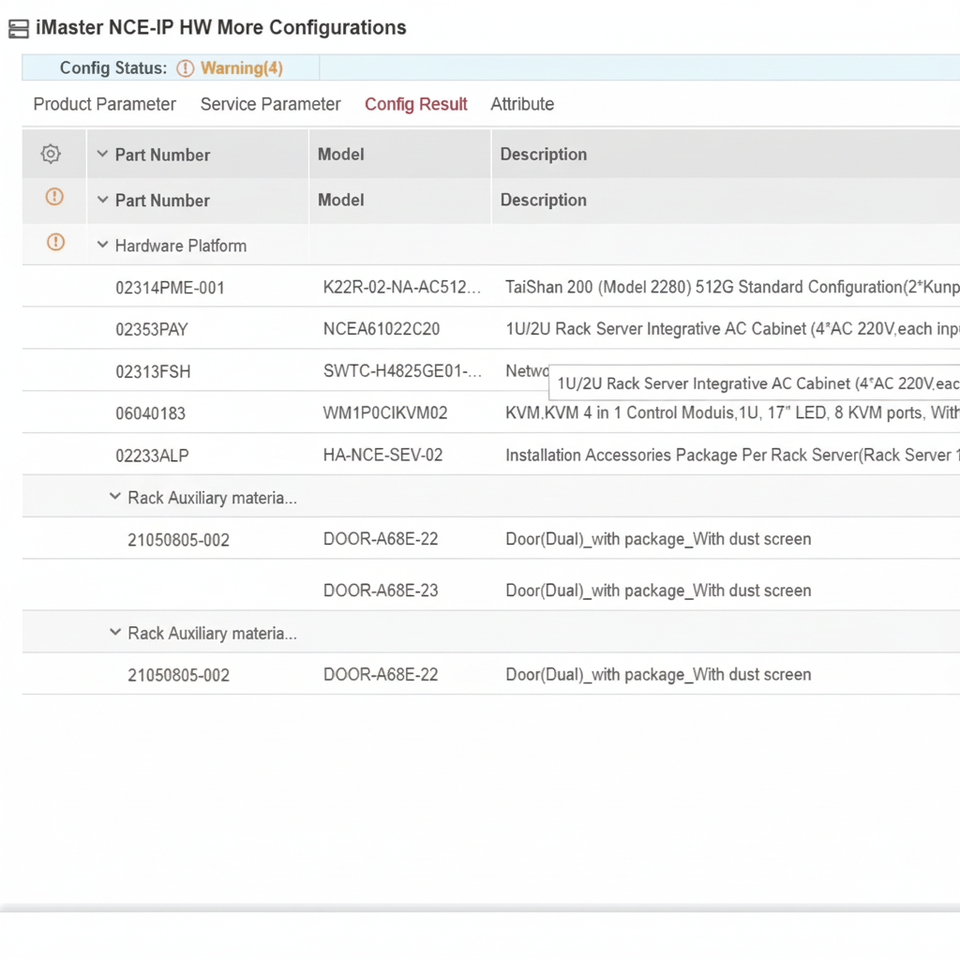
Task: Click chevron in the second Part Number header
Action: coord(102,200)
